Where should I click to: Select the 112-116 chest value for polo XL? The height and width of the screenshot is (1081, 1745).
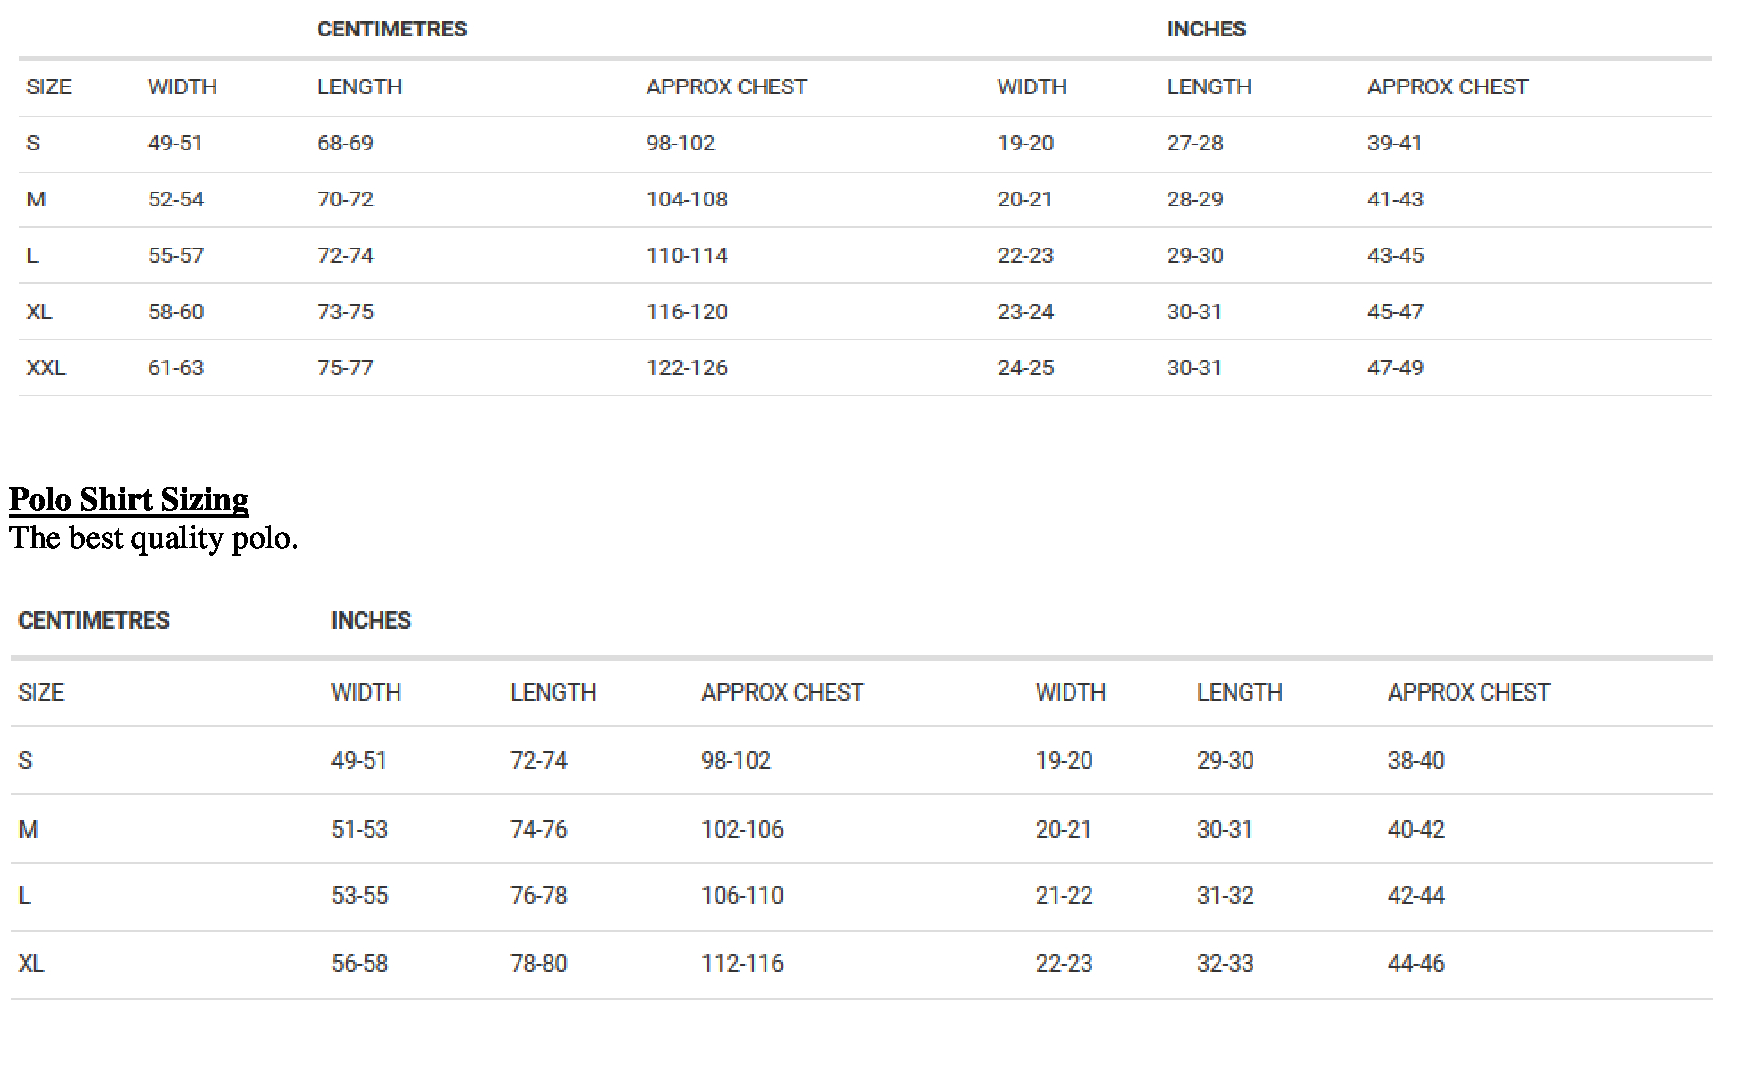[742, 964]
